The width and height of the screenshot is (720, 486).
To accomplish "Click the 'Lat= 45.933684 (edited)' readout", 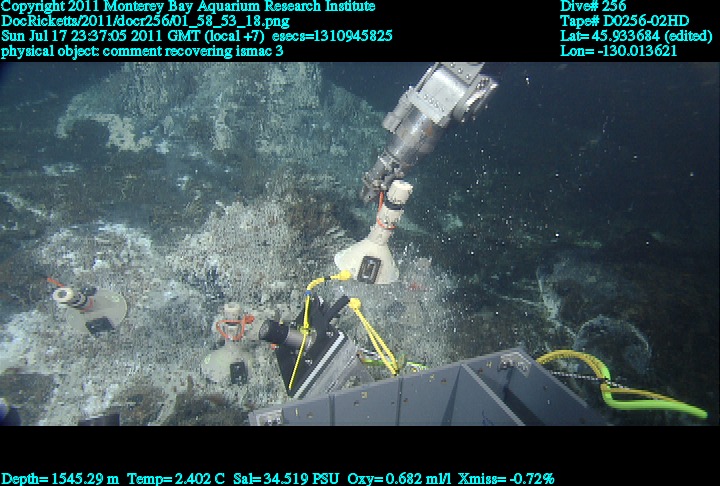I will 636,36.
